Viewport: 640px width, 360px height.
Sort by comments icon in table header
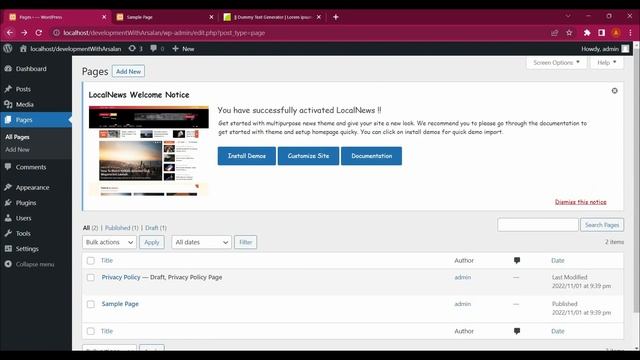coord(517,260)
